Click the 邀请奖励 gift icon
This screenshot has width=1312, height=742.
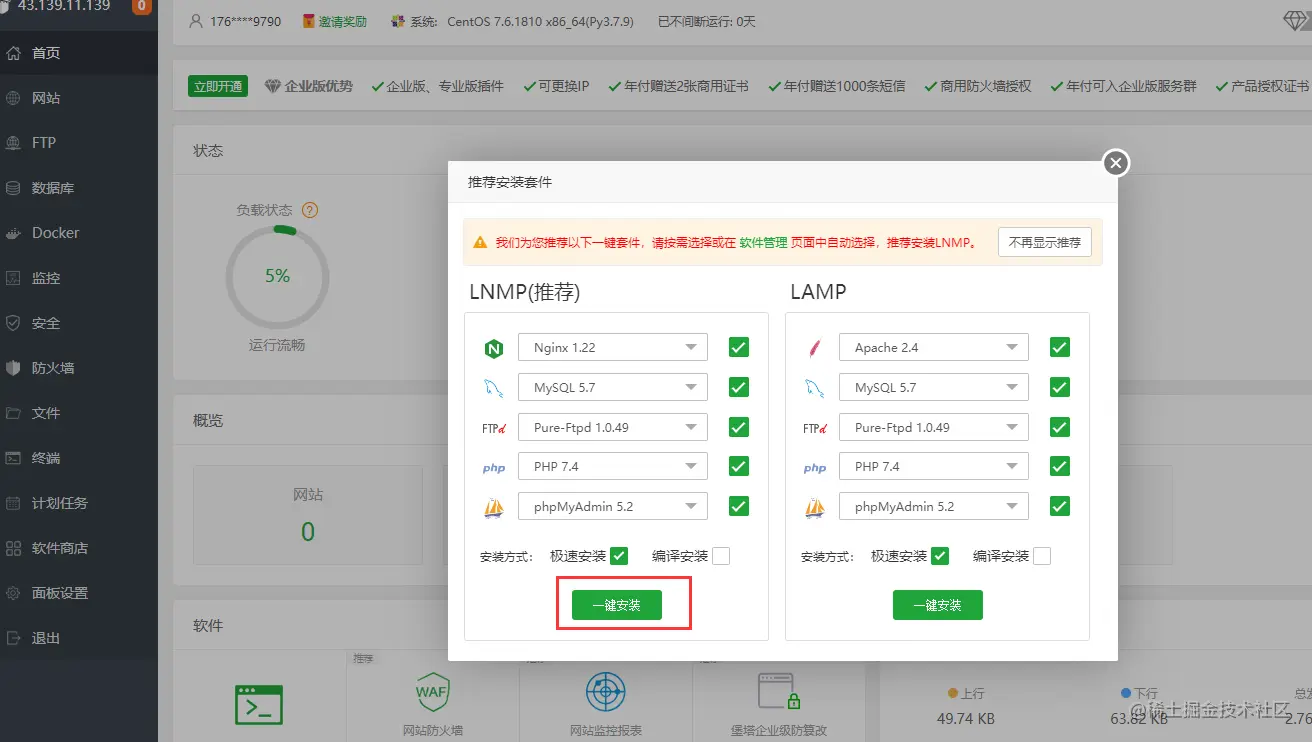tap(308, 21)
